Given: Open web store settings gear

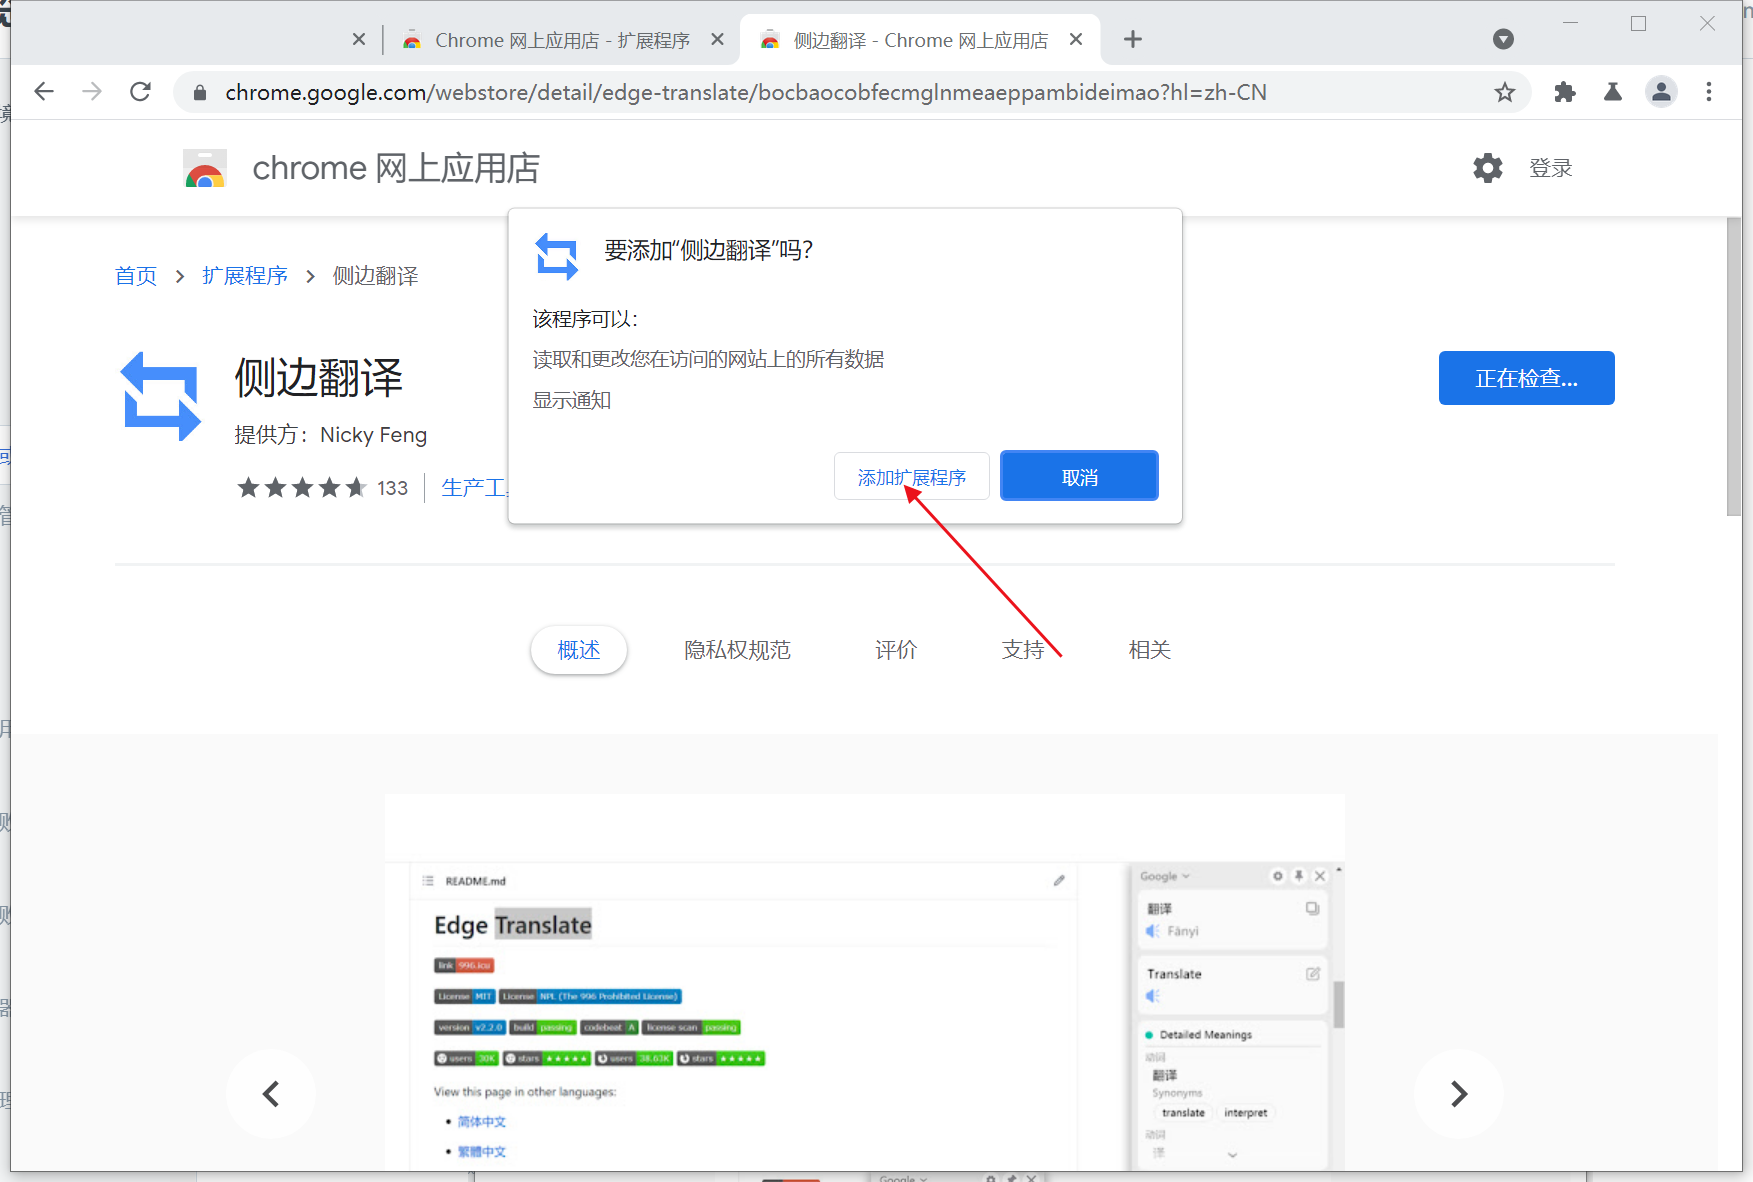Looking at the screenshot, I should click(x=1488, y=168).
